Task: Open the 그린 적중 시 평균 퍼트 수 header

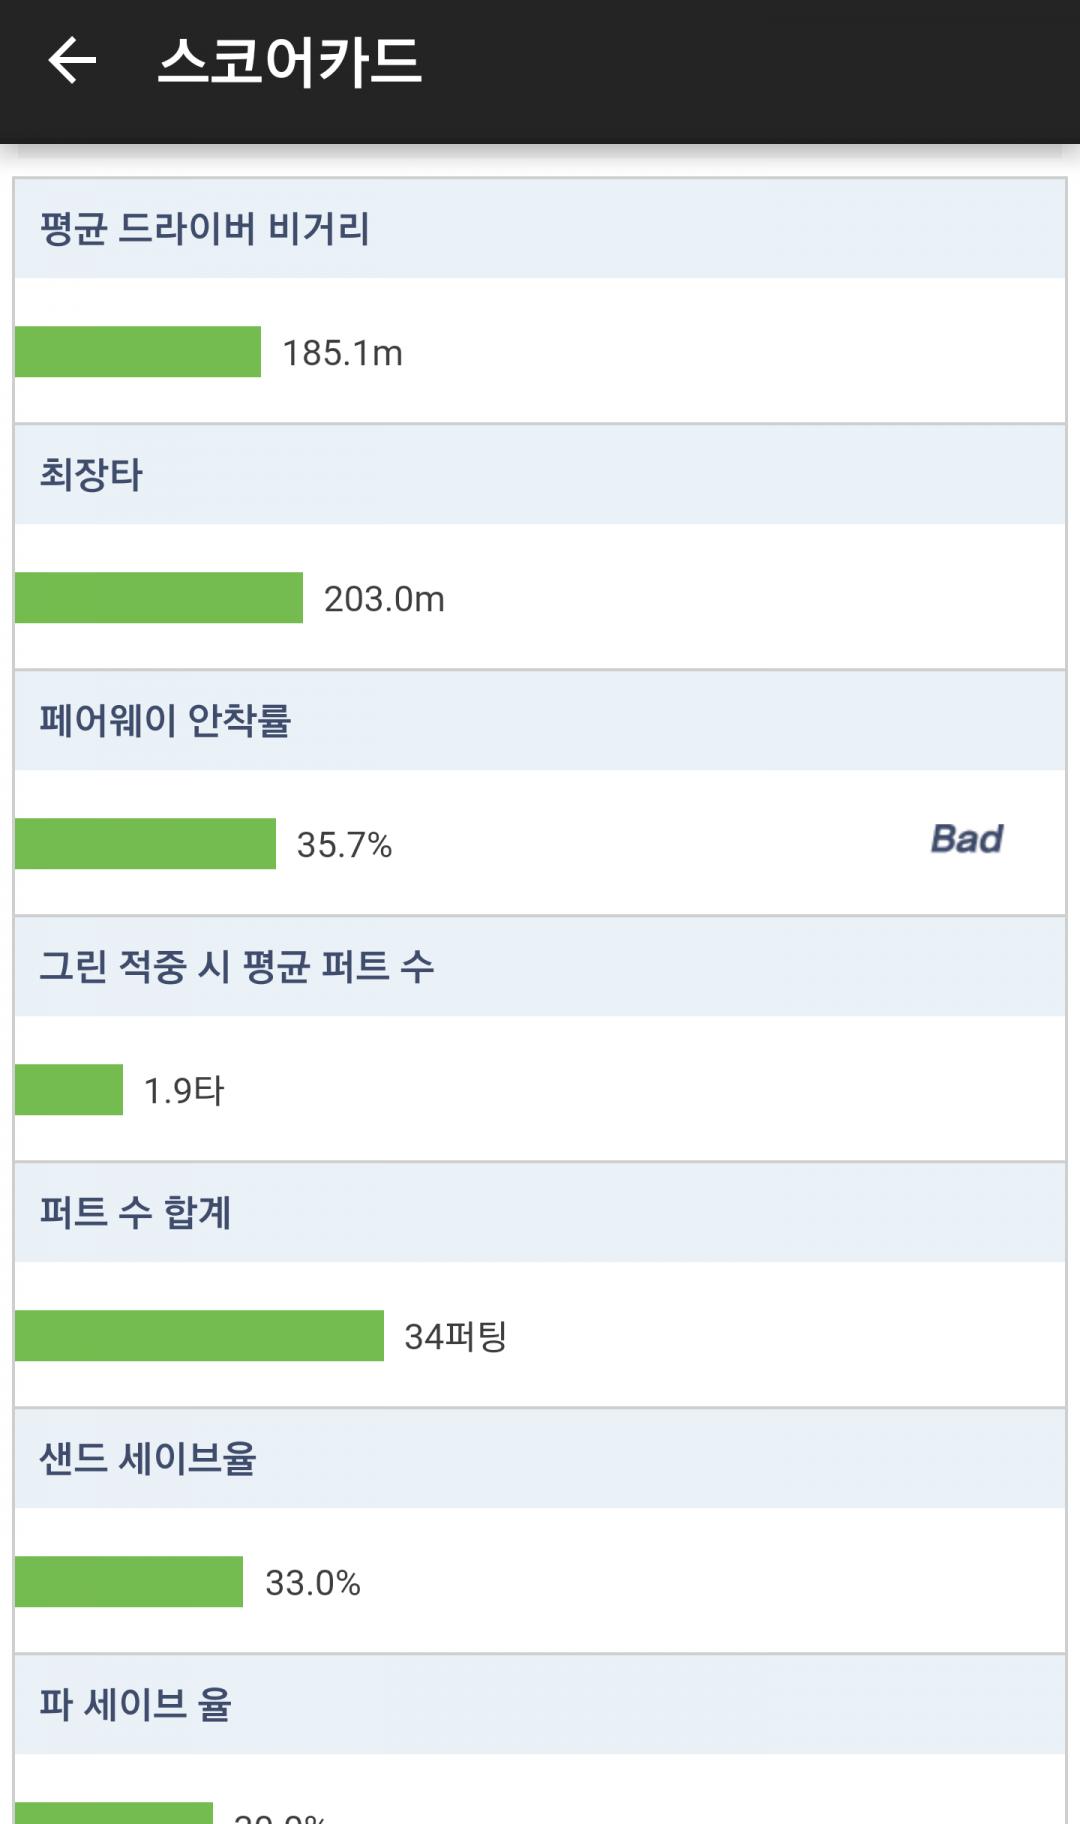Action: pyautogui.click(x=237, y=967)
